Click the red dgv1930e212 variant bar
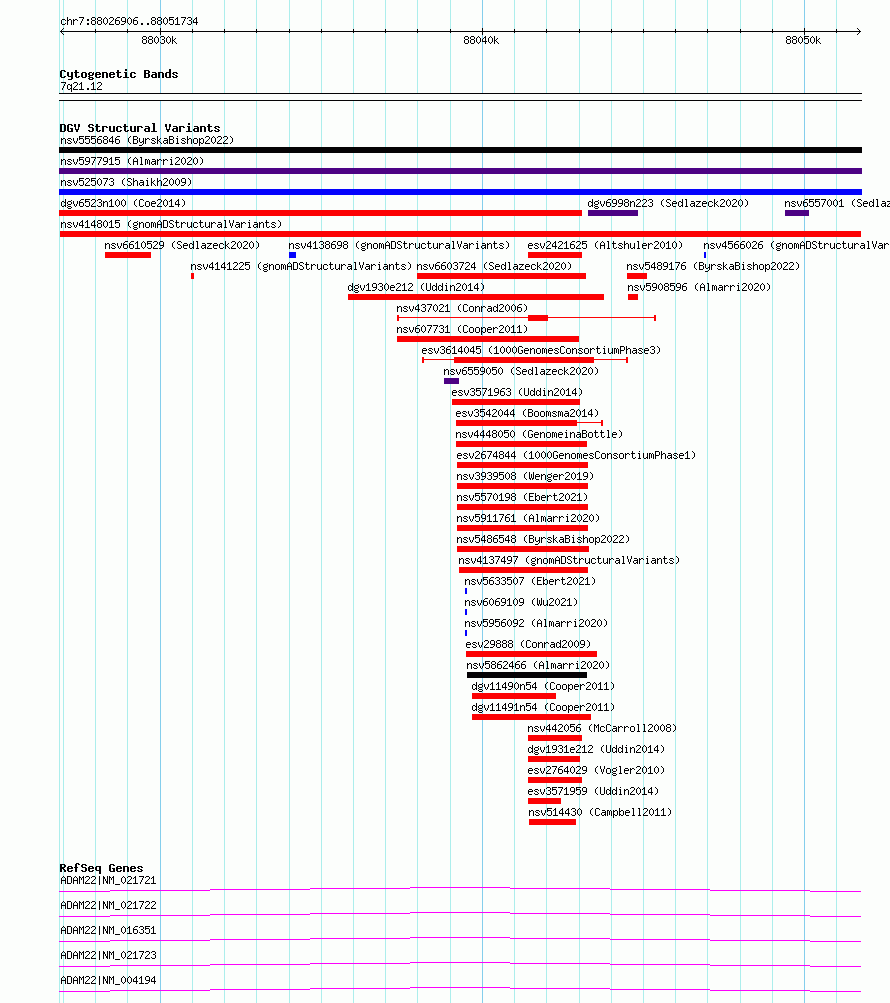Viewport: 890px width, 1003px height. click(476, 297)
